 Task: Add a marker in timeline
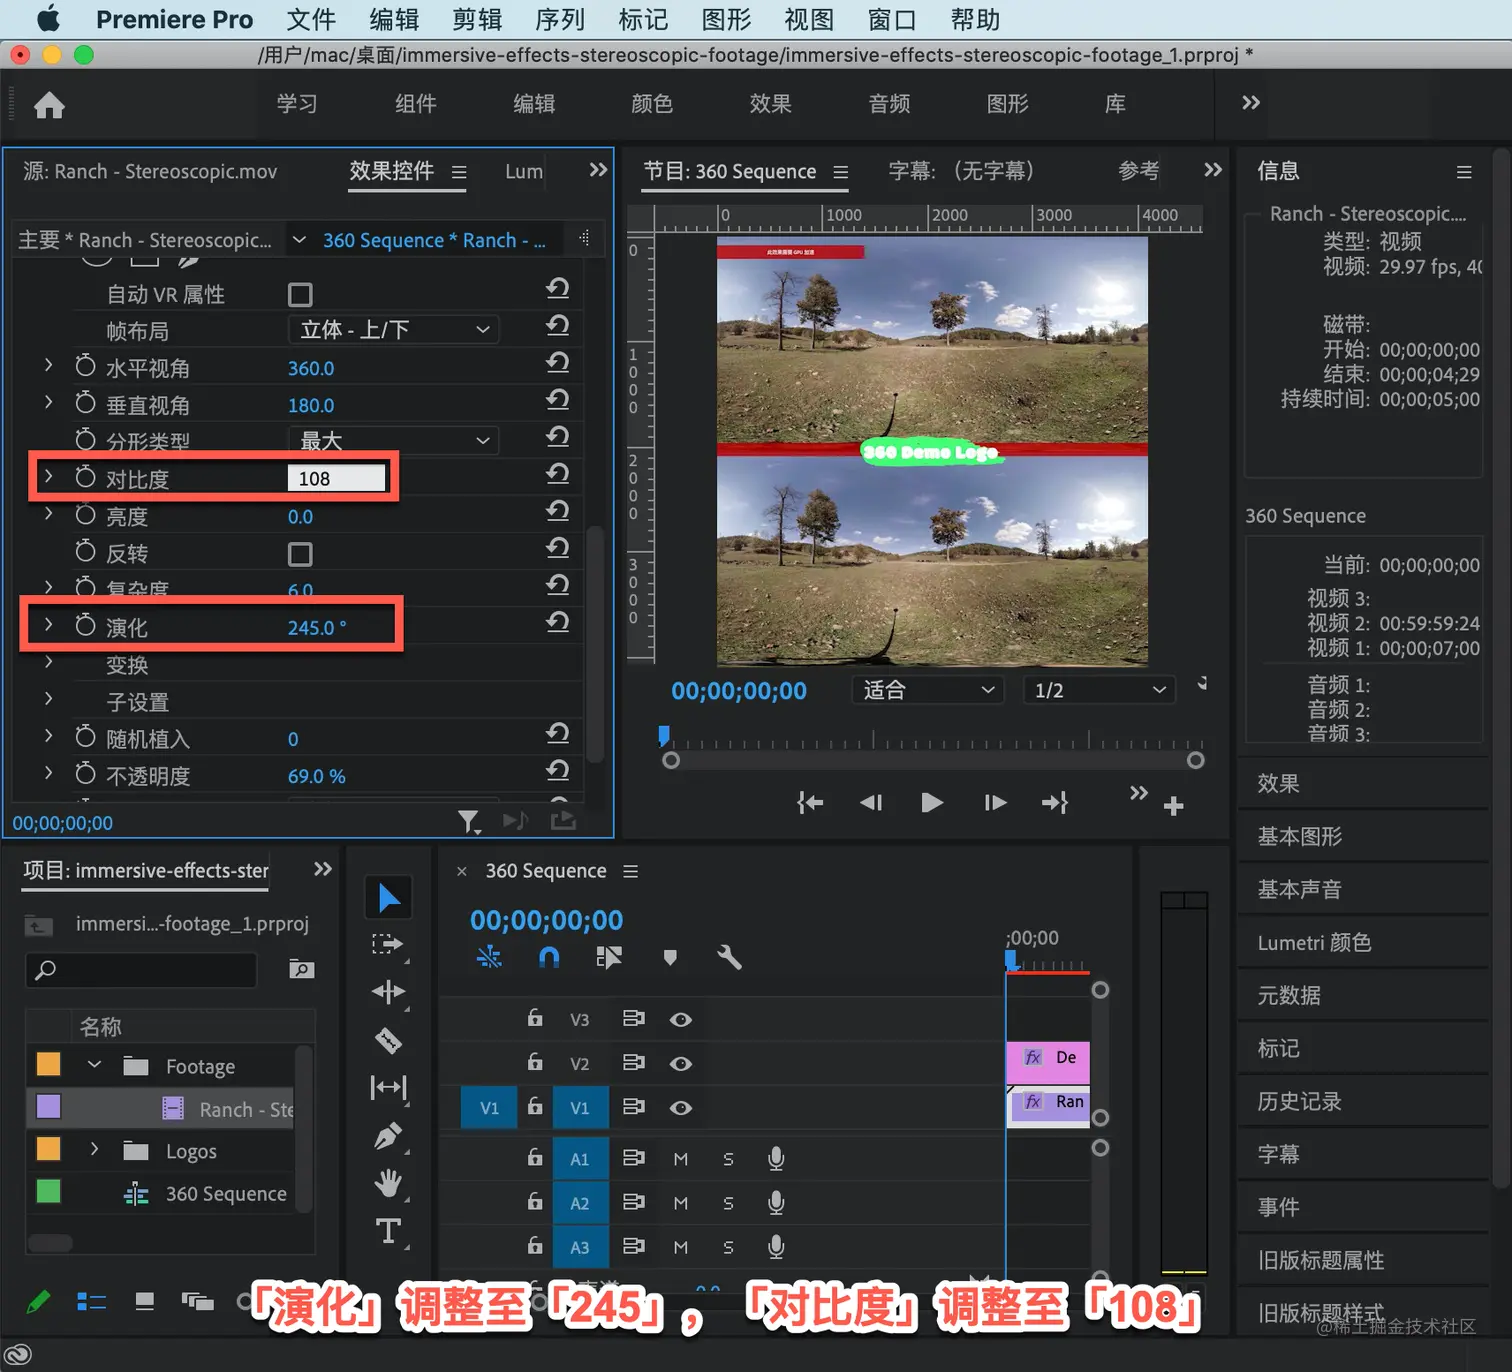[670, 958]
